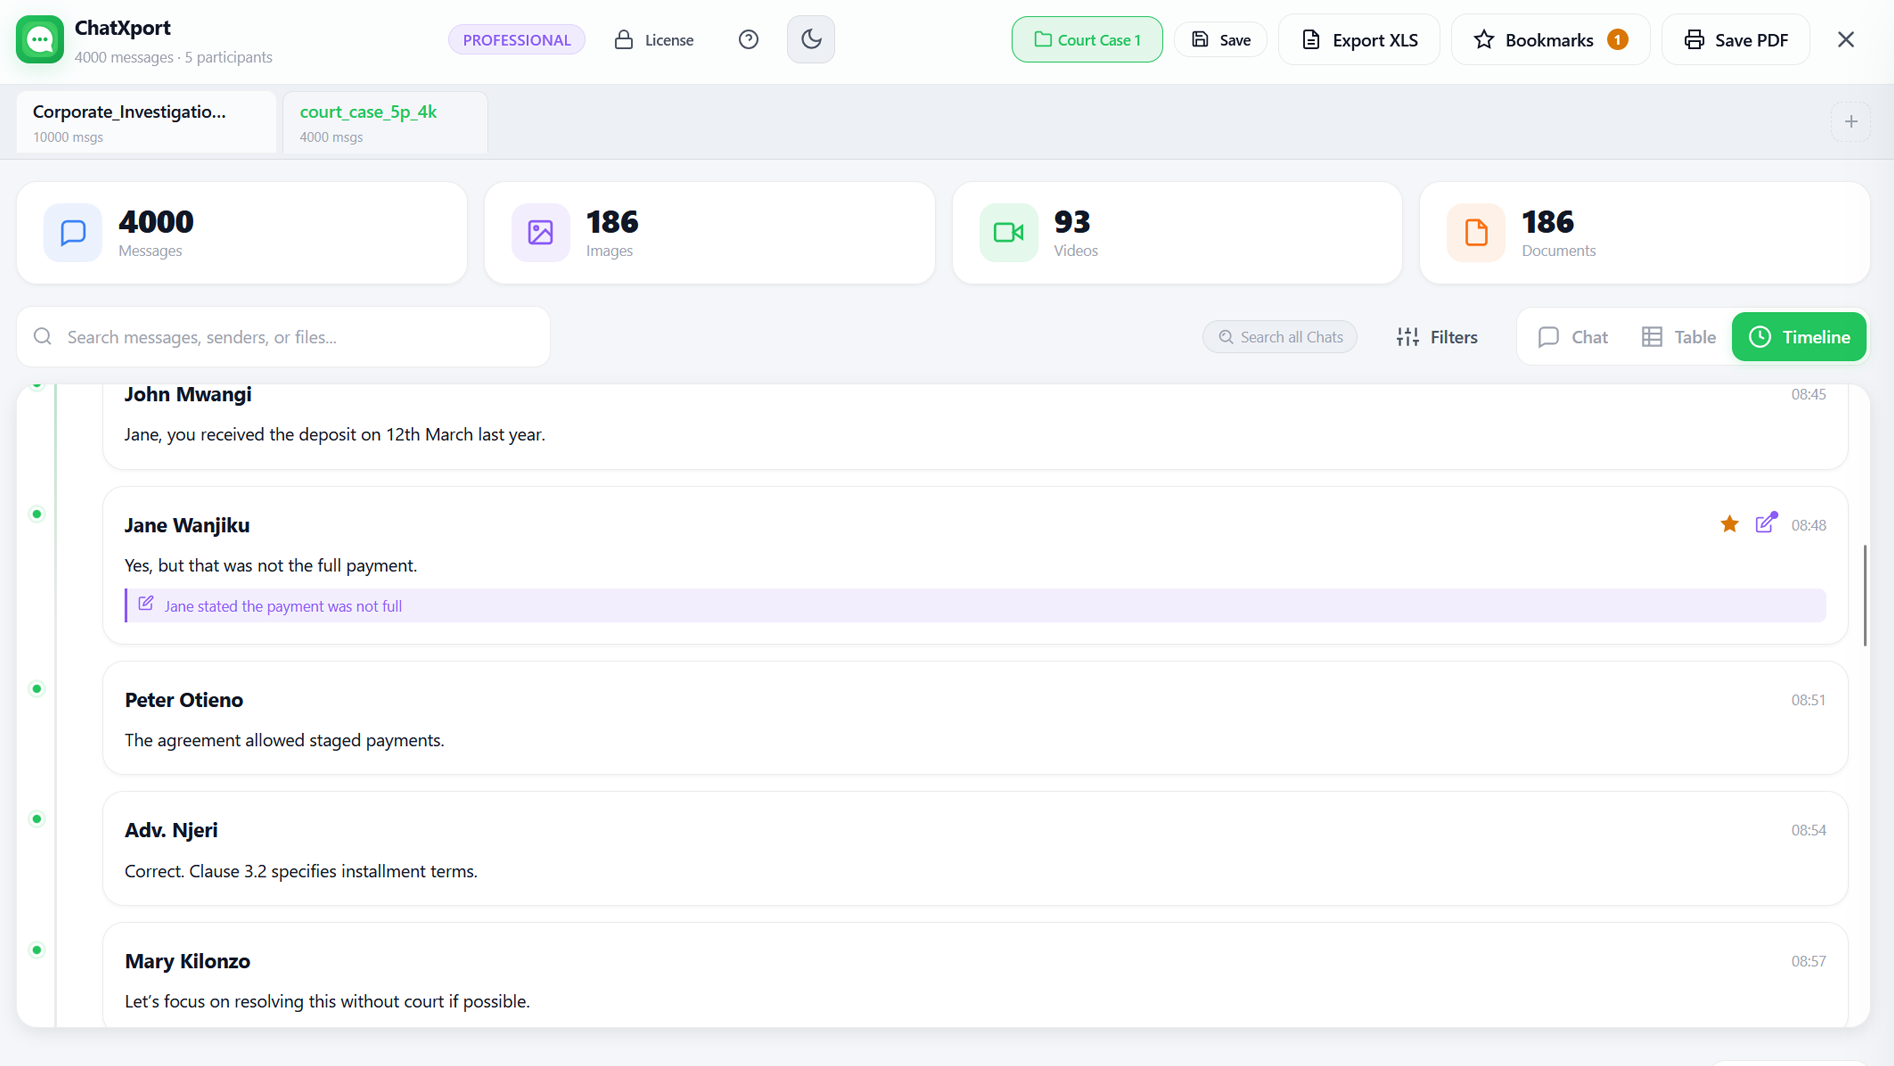Toggle dark mode with the moon icon
The image size is (1894, 1066).
[x=810, y=40]
